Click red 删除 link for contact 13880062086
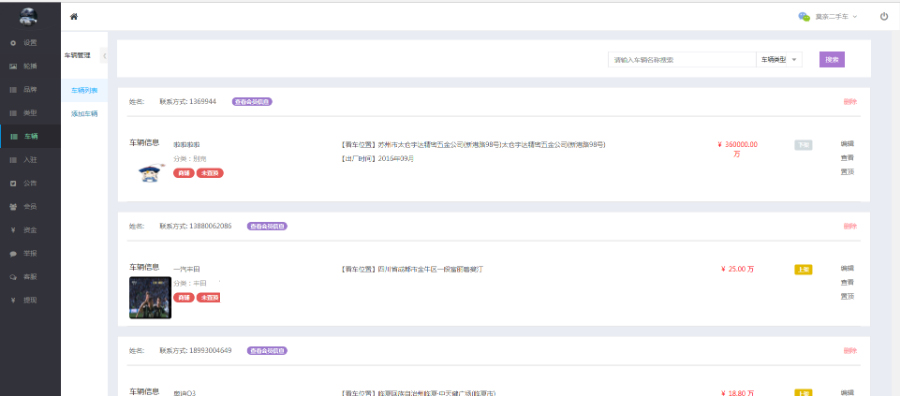 tap(850, 226)
